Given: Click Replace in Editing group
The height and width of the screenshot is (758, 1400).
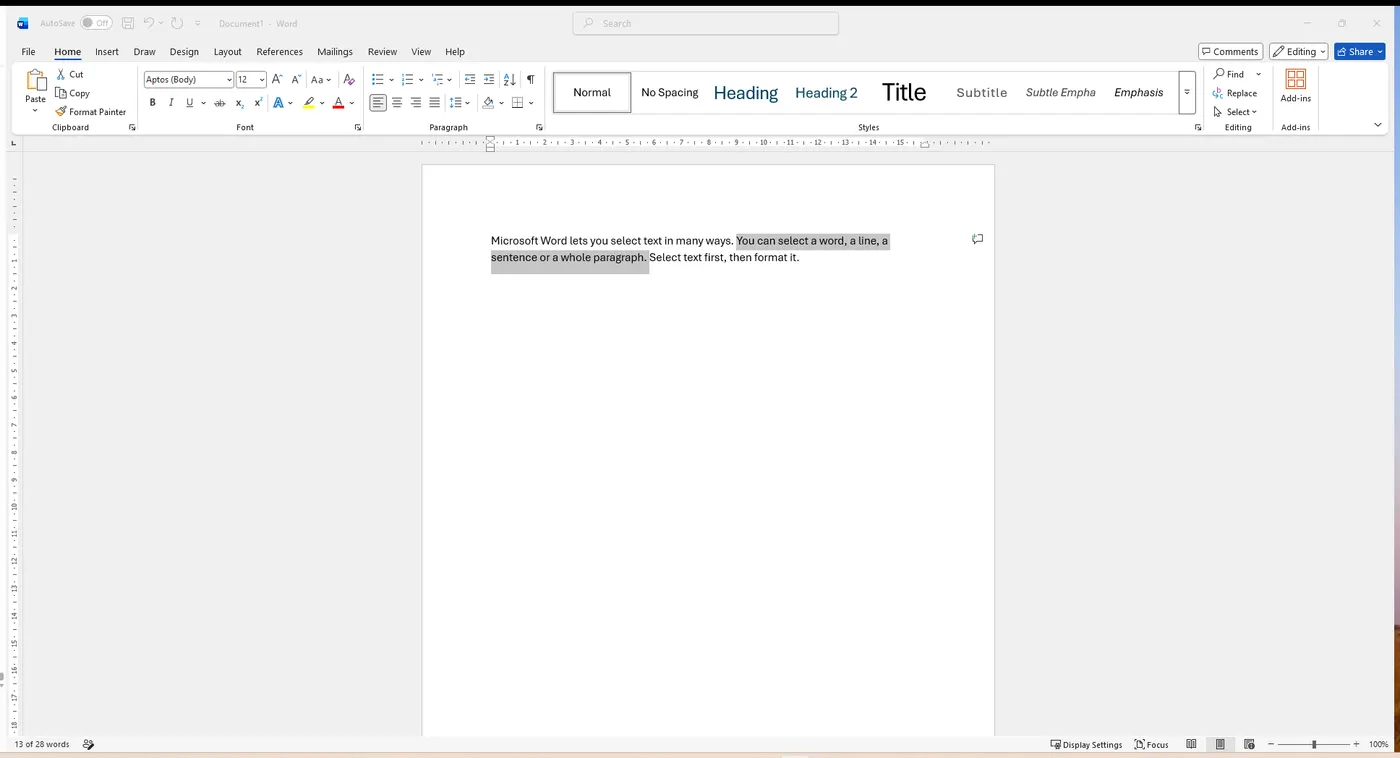Looking at the screenshot, I should coord(1236,93).
